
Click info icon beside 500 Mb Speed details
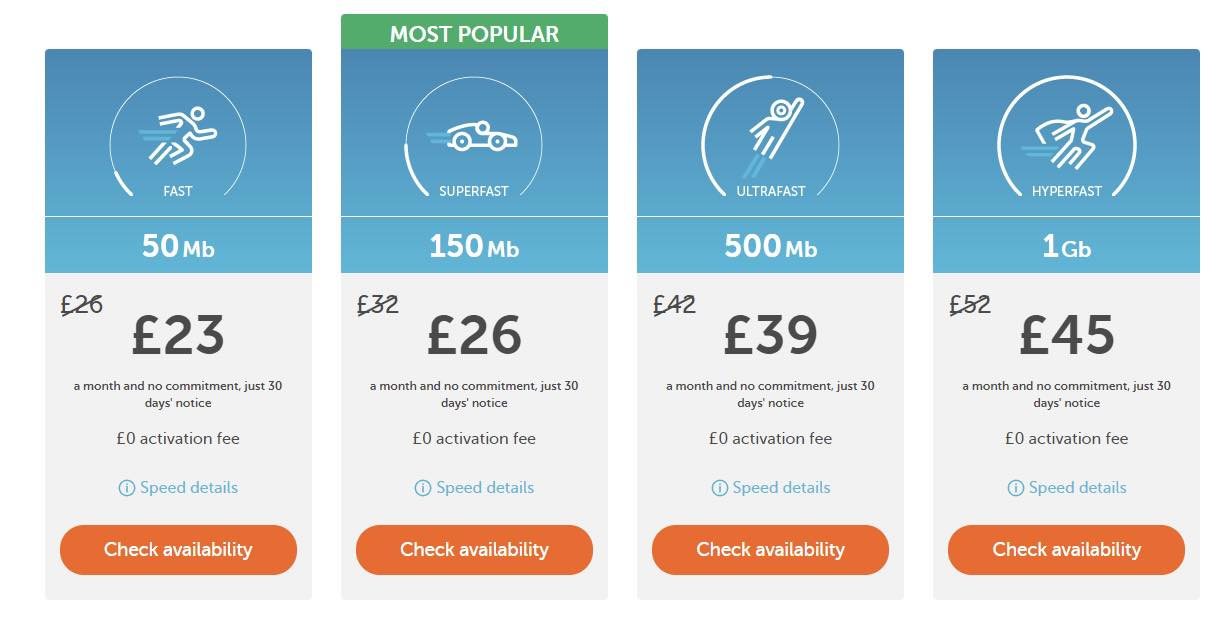pyautogui.click(x=719, y=488)
